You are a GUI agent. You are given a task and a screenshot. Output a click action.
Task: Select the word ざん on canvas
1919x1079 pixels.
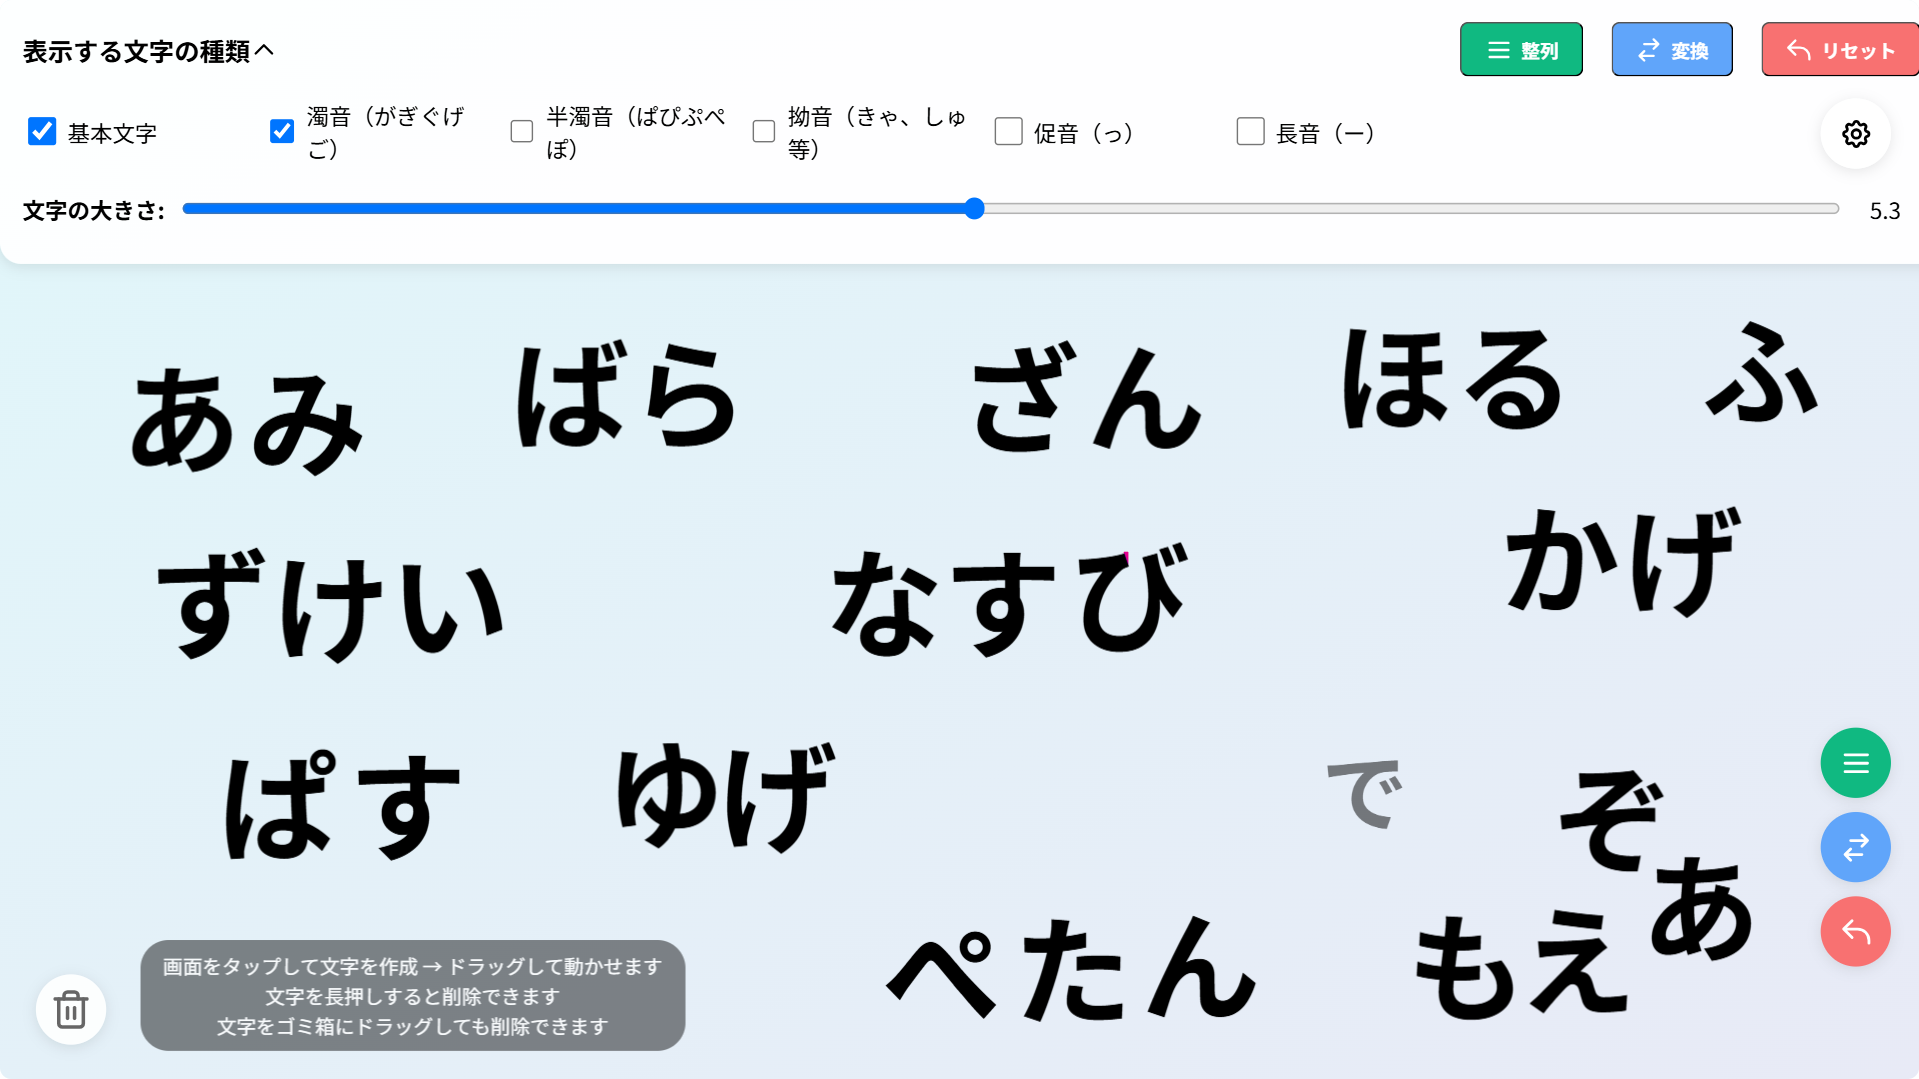point(1087,398)
